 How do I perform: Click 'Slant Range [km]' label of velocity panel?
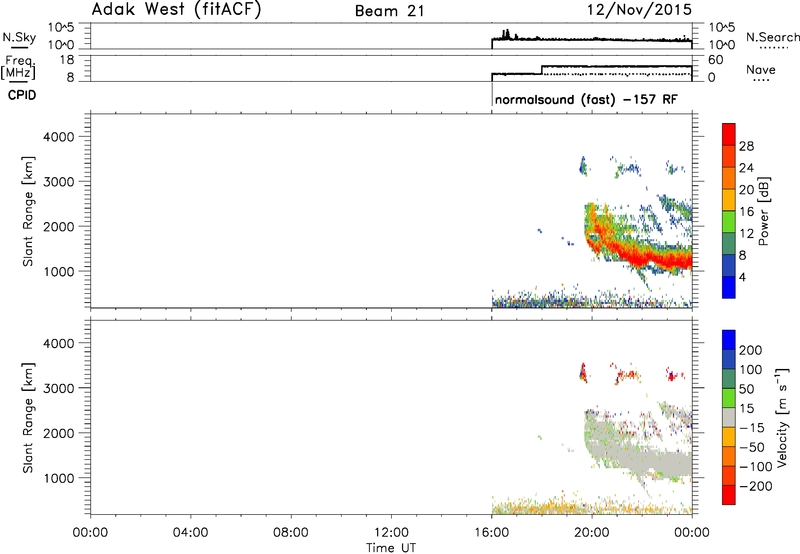click(28, 418)
